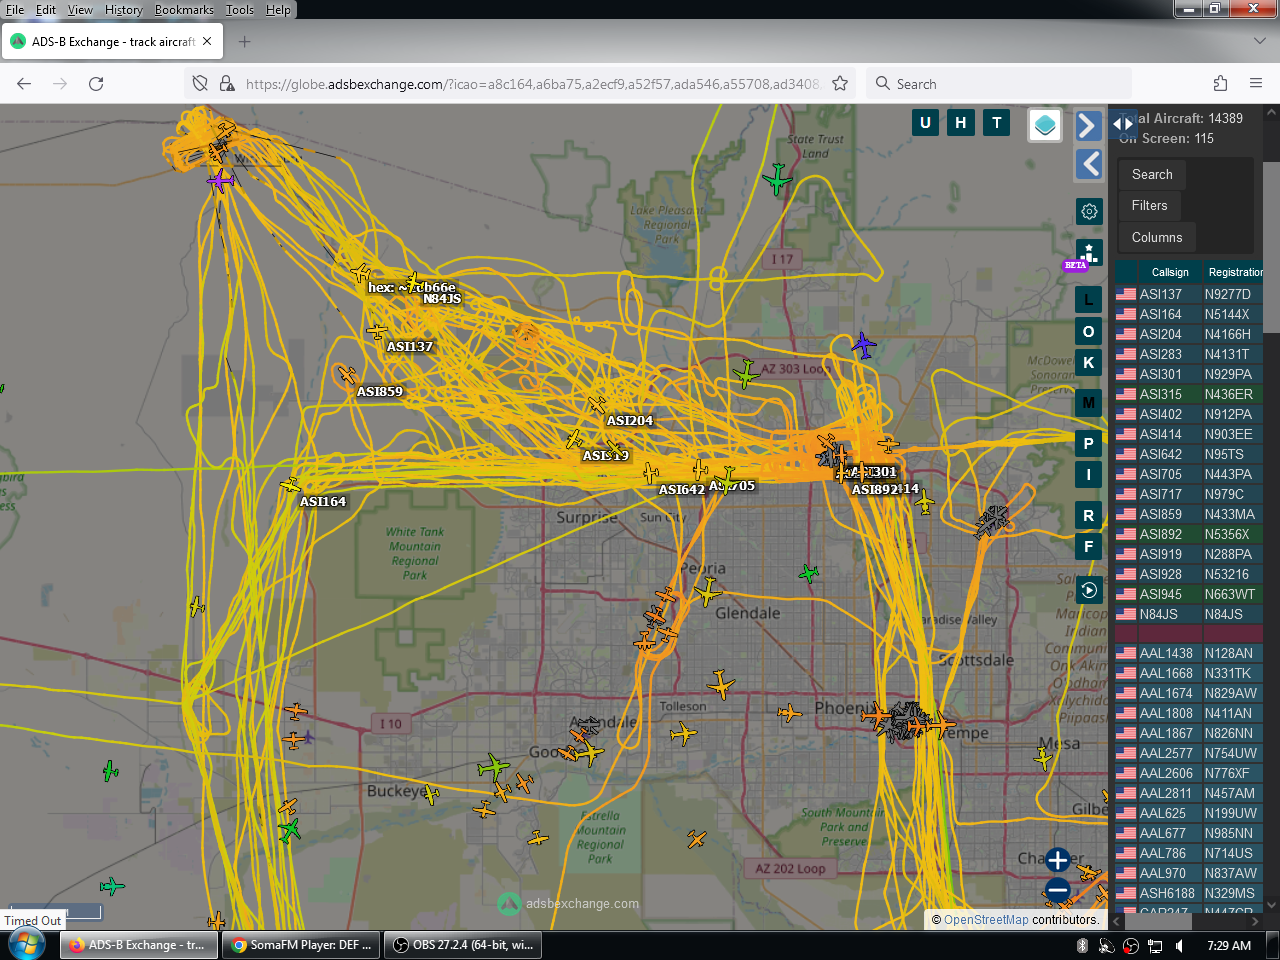
Task: Collapse sidebar with left chevron button
Action: pyautogui.click(x=1088, y=164)
